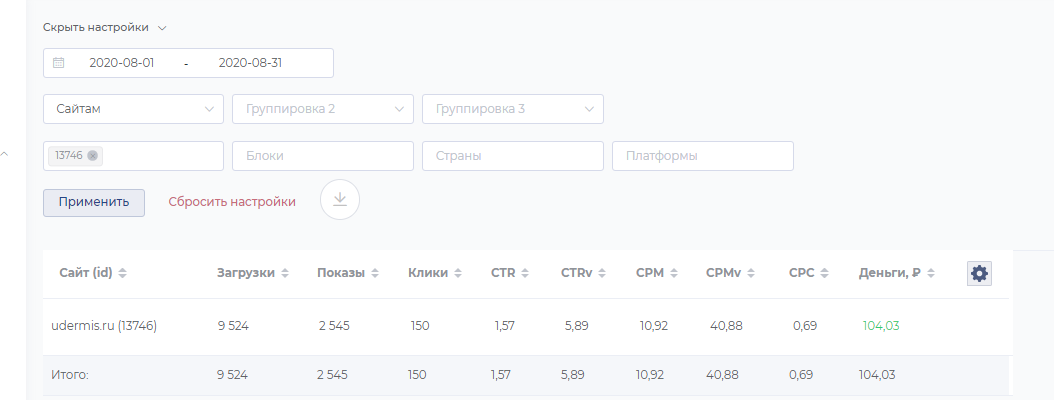Click the start date 2020-08-01
Image resolution: width=1054 pixels, height=400 pixels.
pos(121,63)
